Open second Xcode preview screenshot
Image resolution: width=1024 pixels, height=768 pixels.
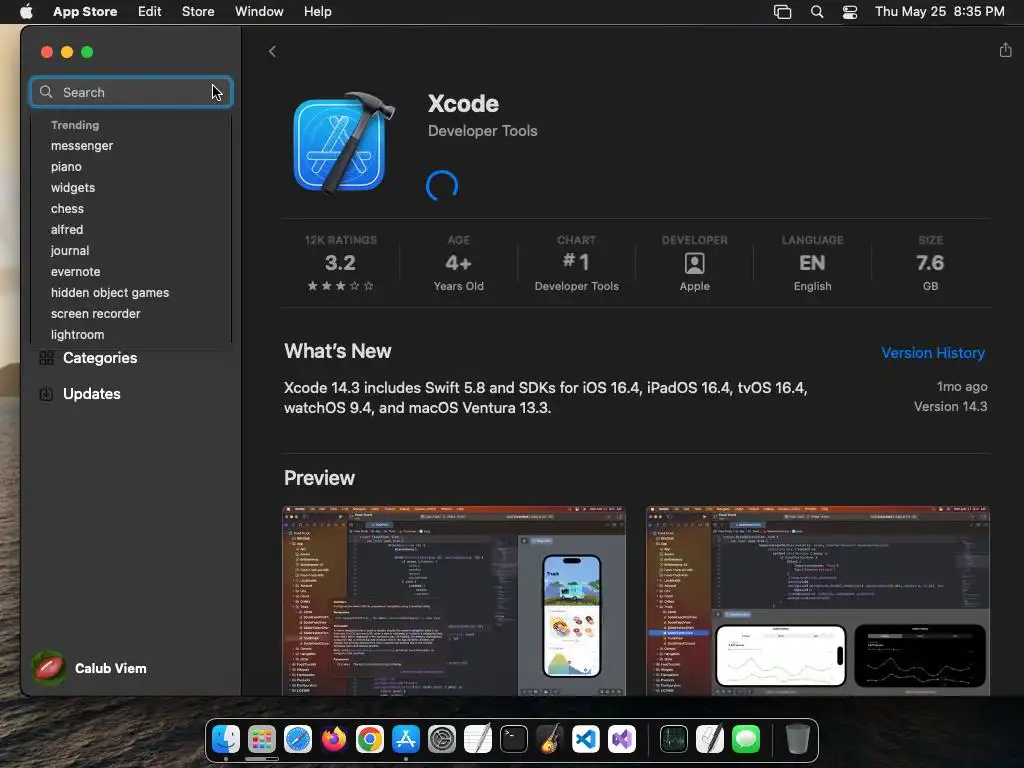point(818,601)
